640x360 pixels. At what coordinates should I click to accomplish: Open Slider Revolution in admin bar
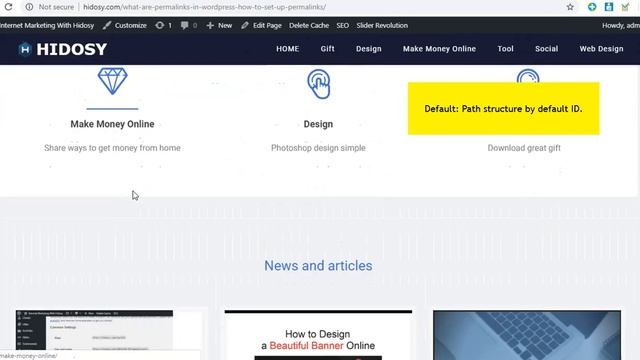382,25
